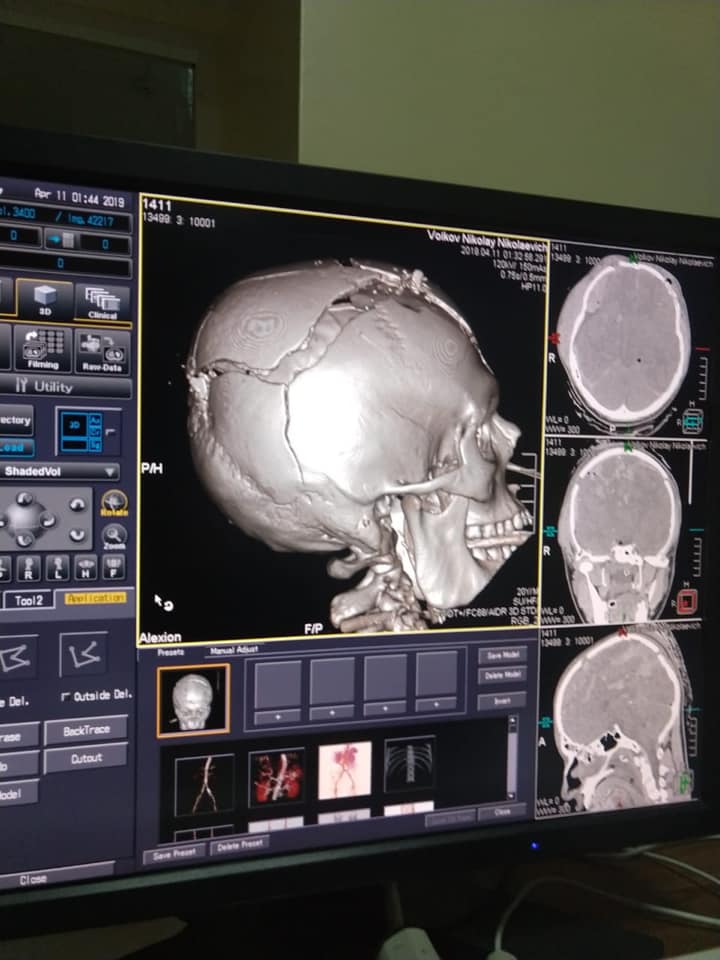Open the ShadedVol rendering dropdown
Screen dimensions: 720x960
[x=58, y=471]
